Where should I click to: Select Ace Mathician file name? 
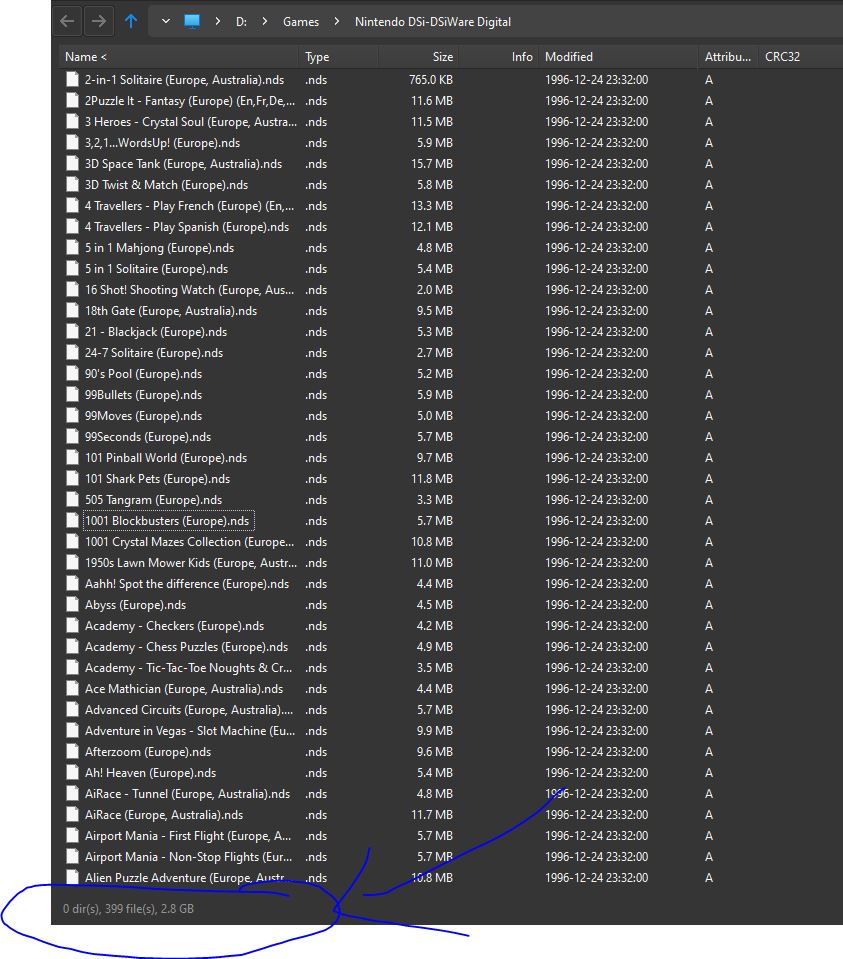coord(184,689)
